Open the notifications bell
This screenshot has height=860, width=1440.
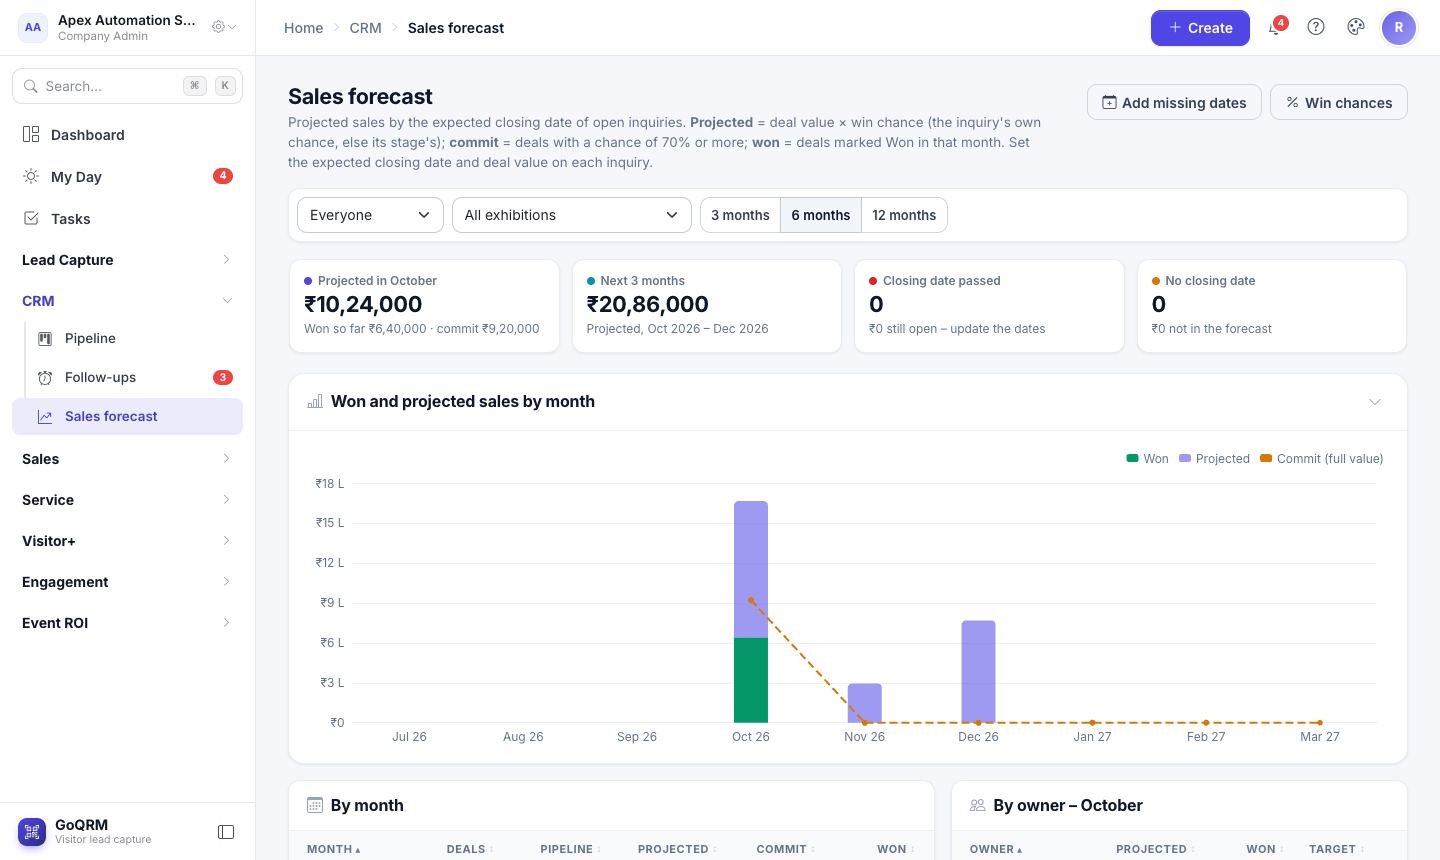[1275, 28]
